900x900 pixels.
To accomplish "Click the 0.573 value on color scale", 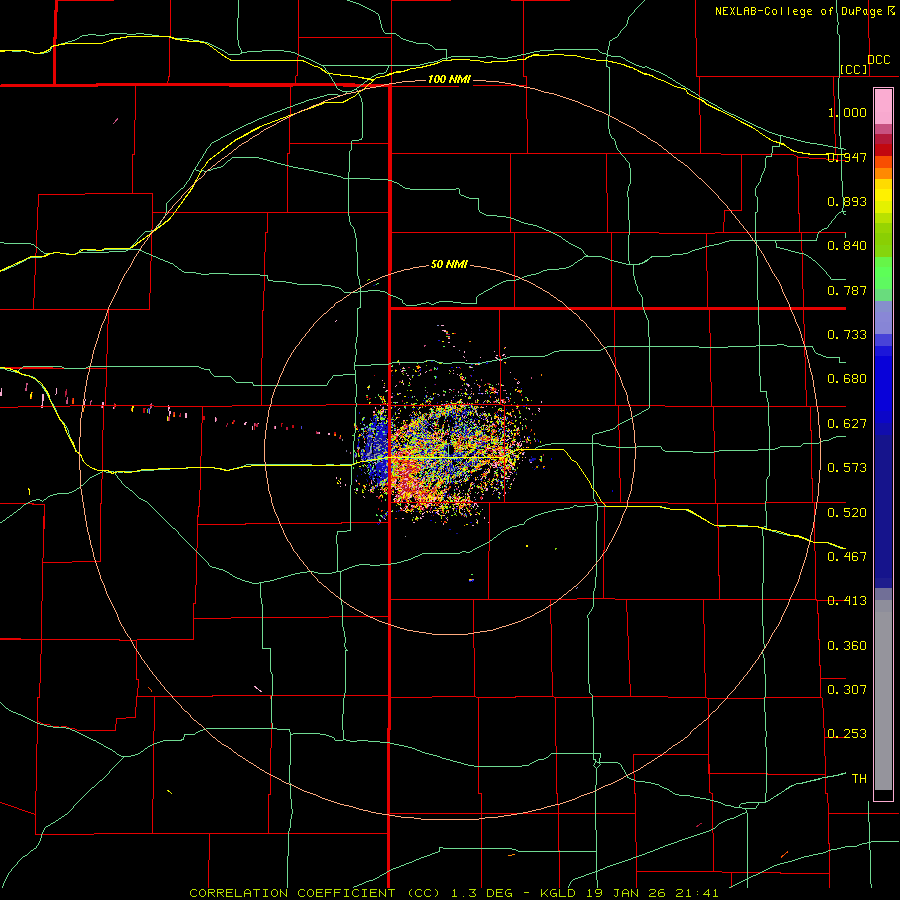I will (847, 467).
